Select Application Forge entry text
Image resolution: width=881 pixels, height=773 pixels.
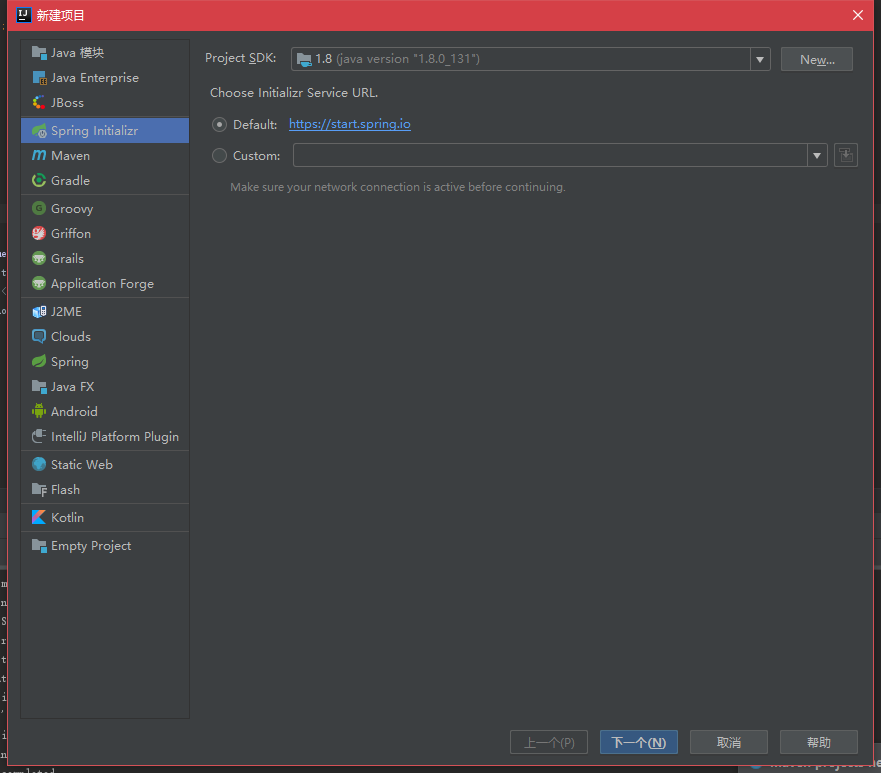[x=102, y=284]
